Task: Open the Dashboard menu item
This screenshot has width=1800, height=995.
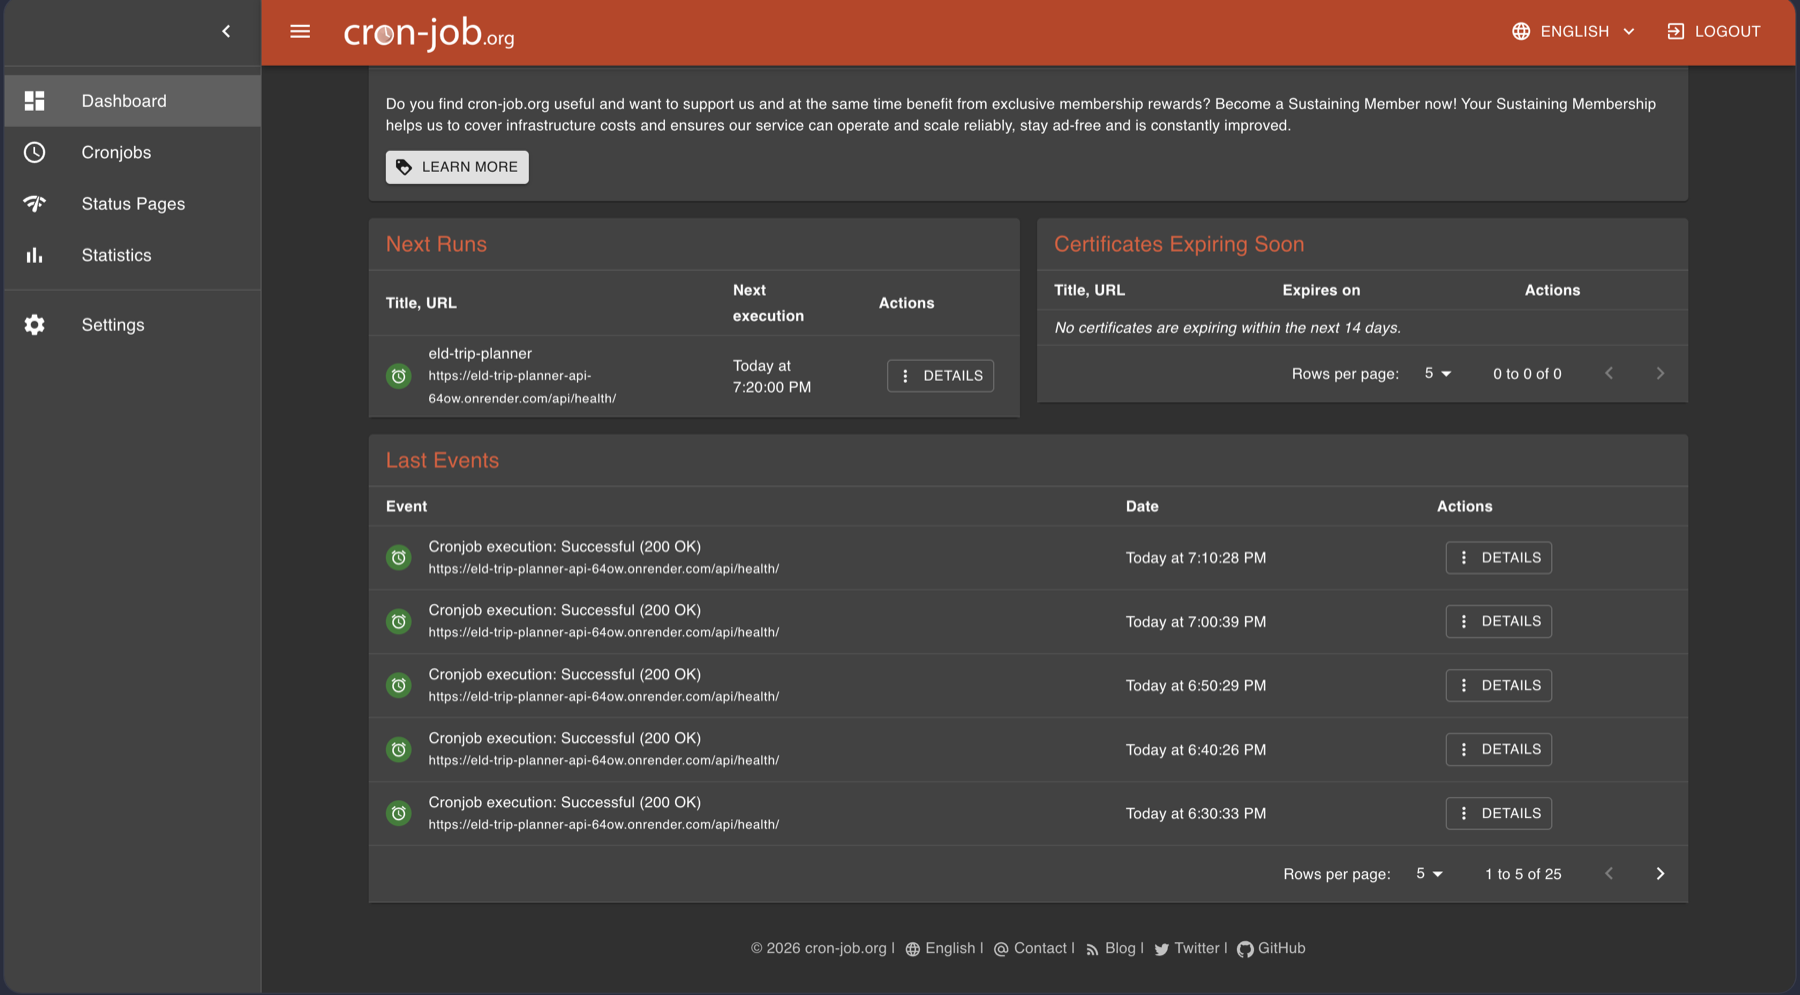Action: click(132, 101)
